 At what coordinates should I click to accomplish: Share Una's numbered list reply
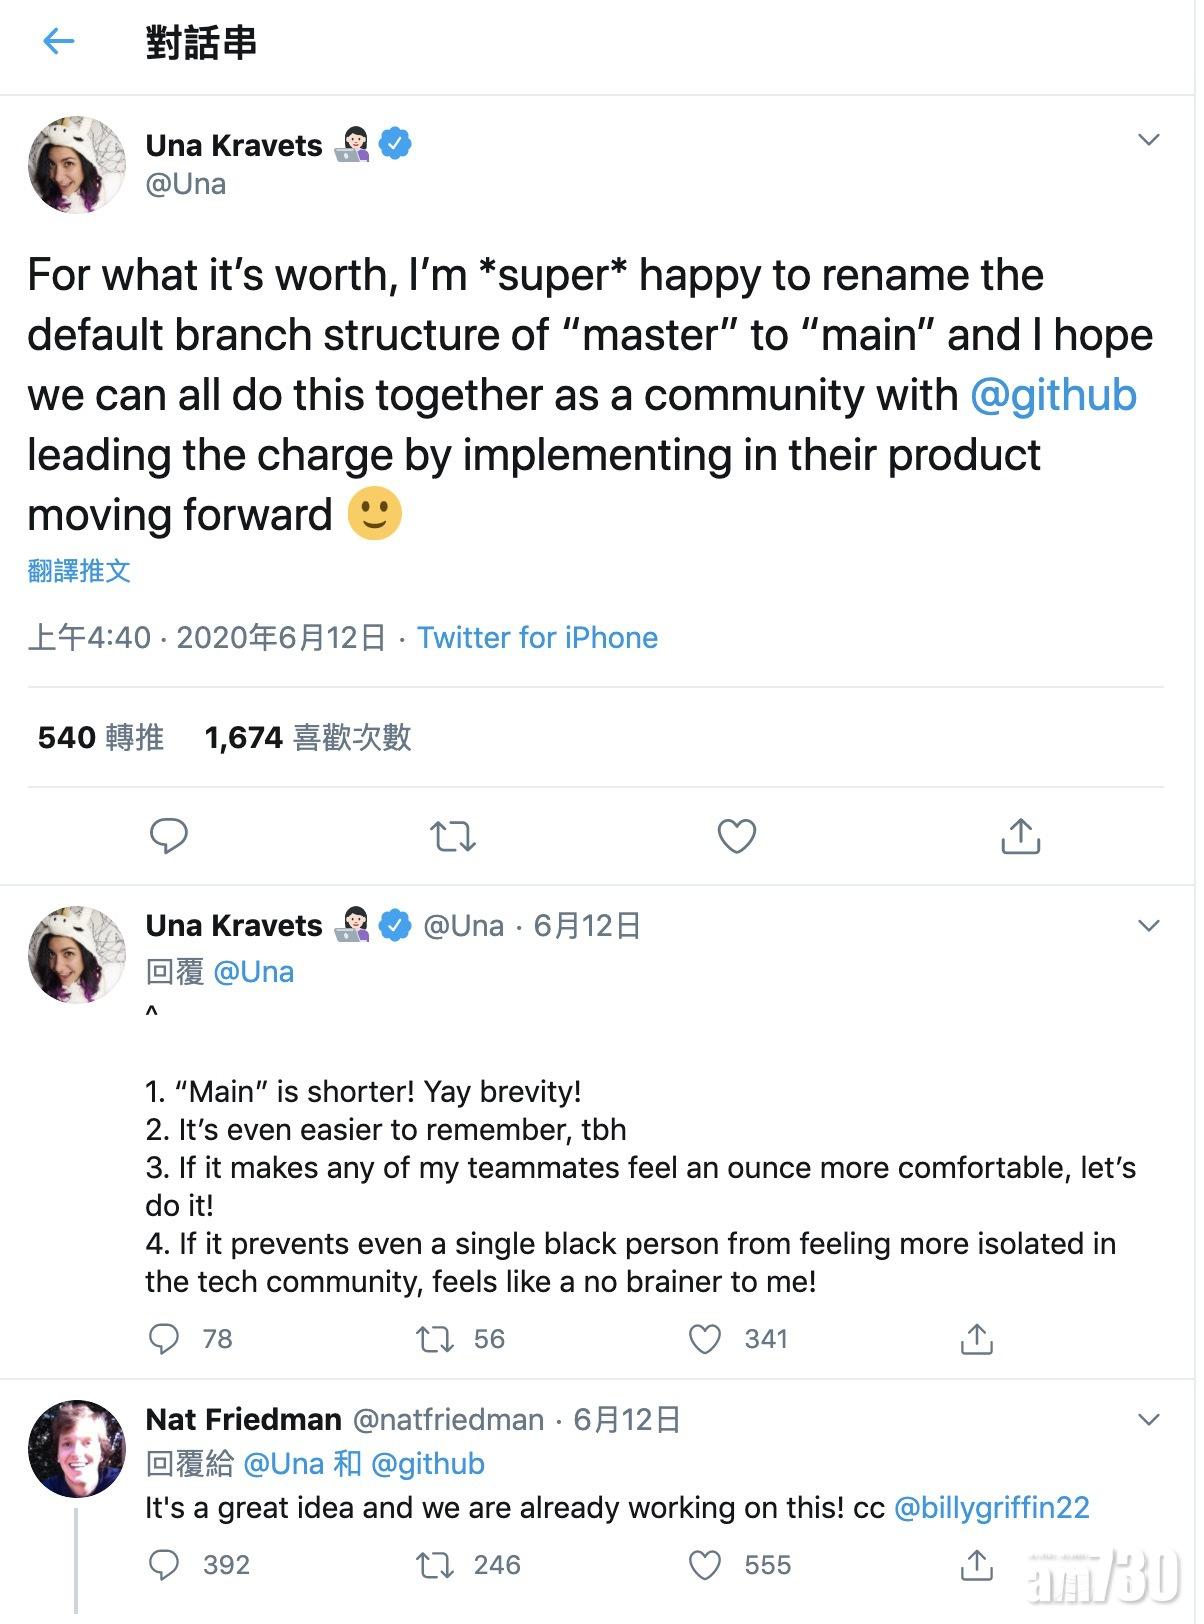tap(976, 1339)
